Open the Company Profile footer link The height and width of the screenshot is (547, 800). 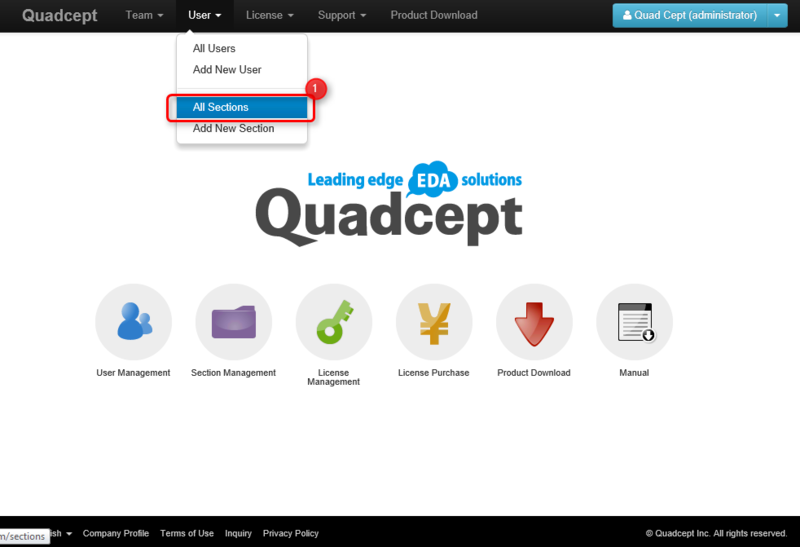pyautogui.click(x=116, y=533)
